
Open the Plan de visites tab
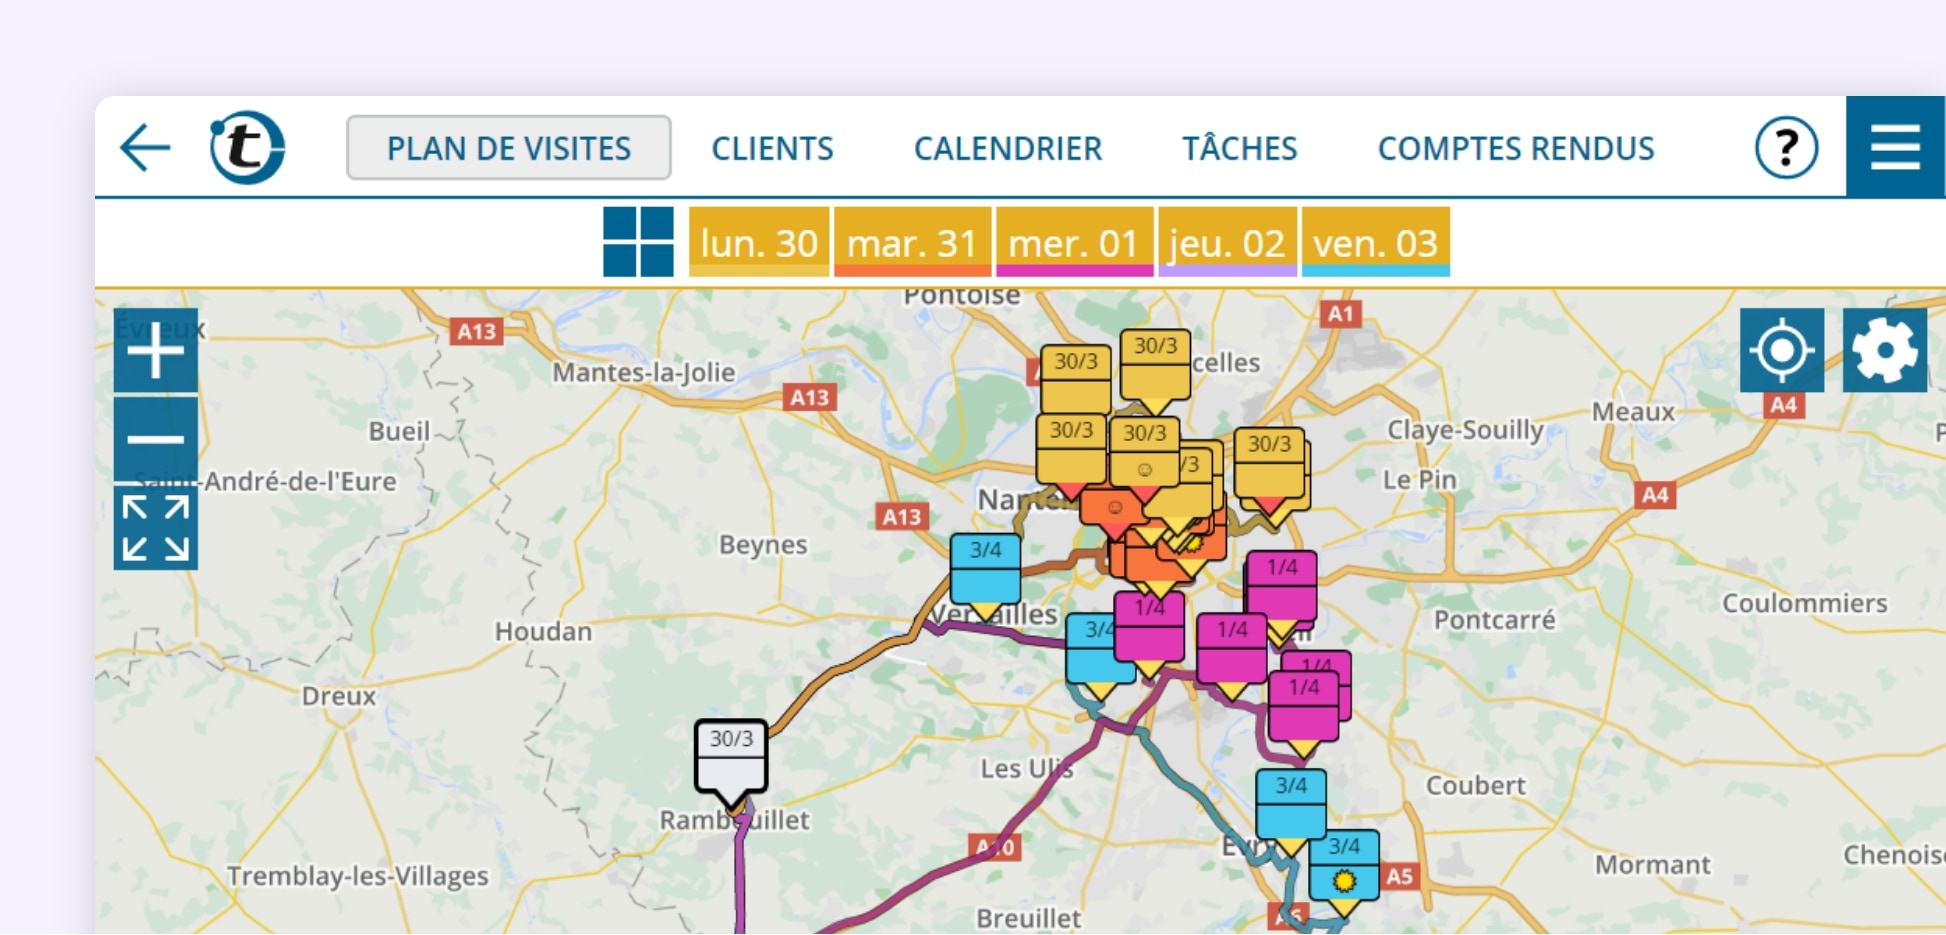click(x=508, y=148)
